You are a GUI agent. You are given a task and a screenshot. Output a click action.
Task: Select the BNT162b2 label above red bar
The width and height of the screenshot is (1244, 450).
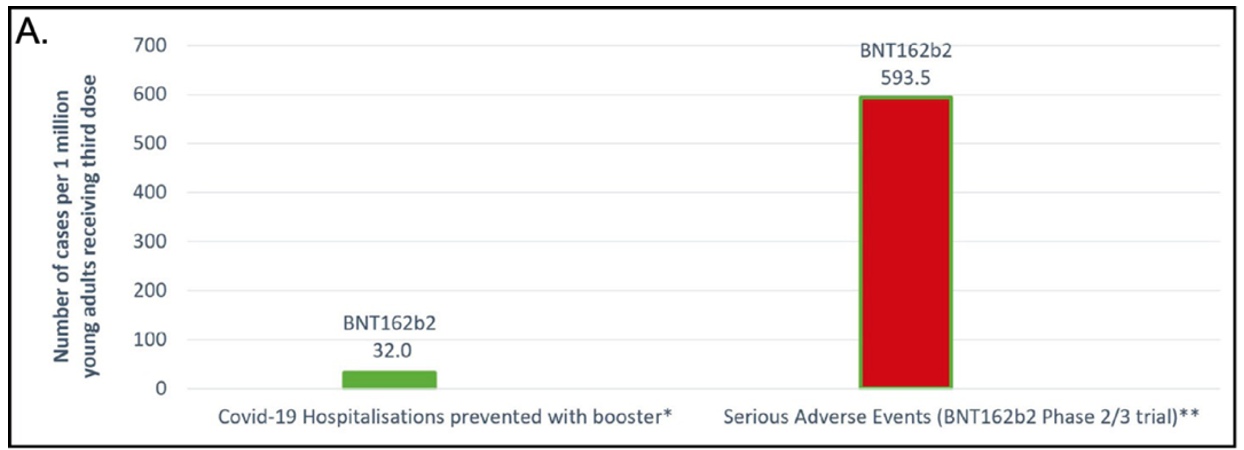click(906, 50)
